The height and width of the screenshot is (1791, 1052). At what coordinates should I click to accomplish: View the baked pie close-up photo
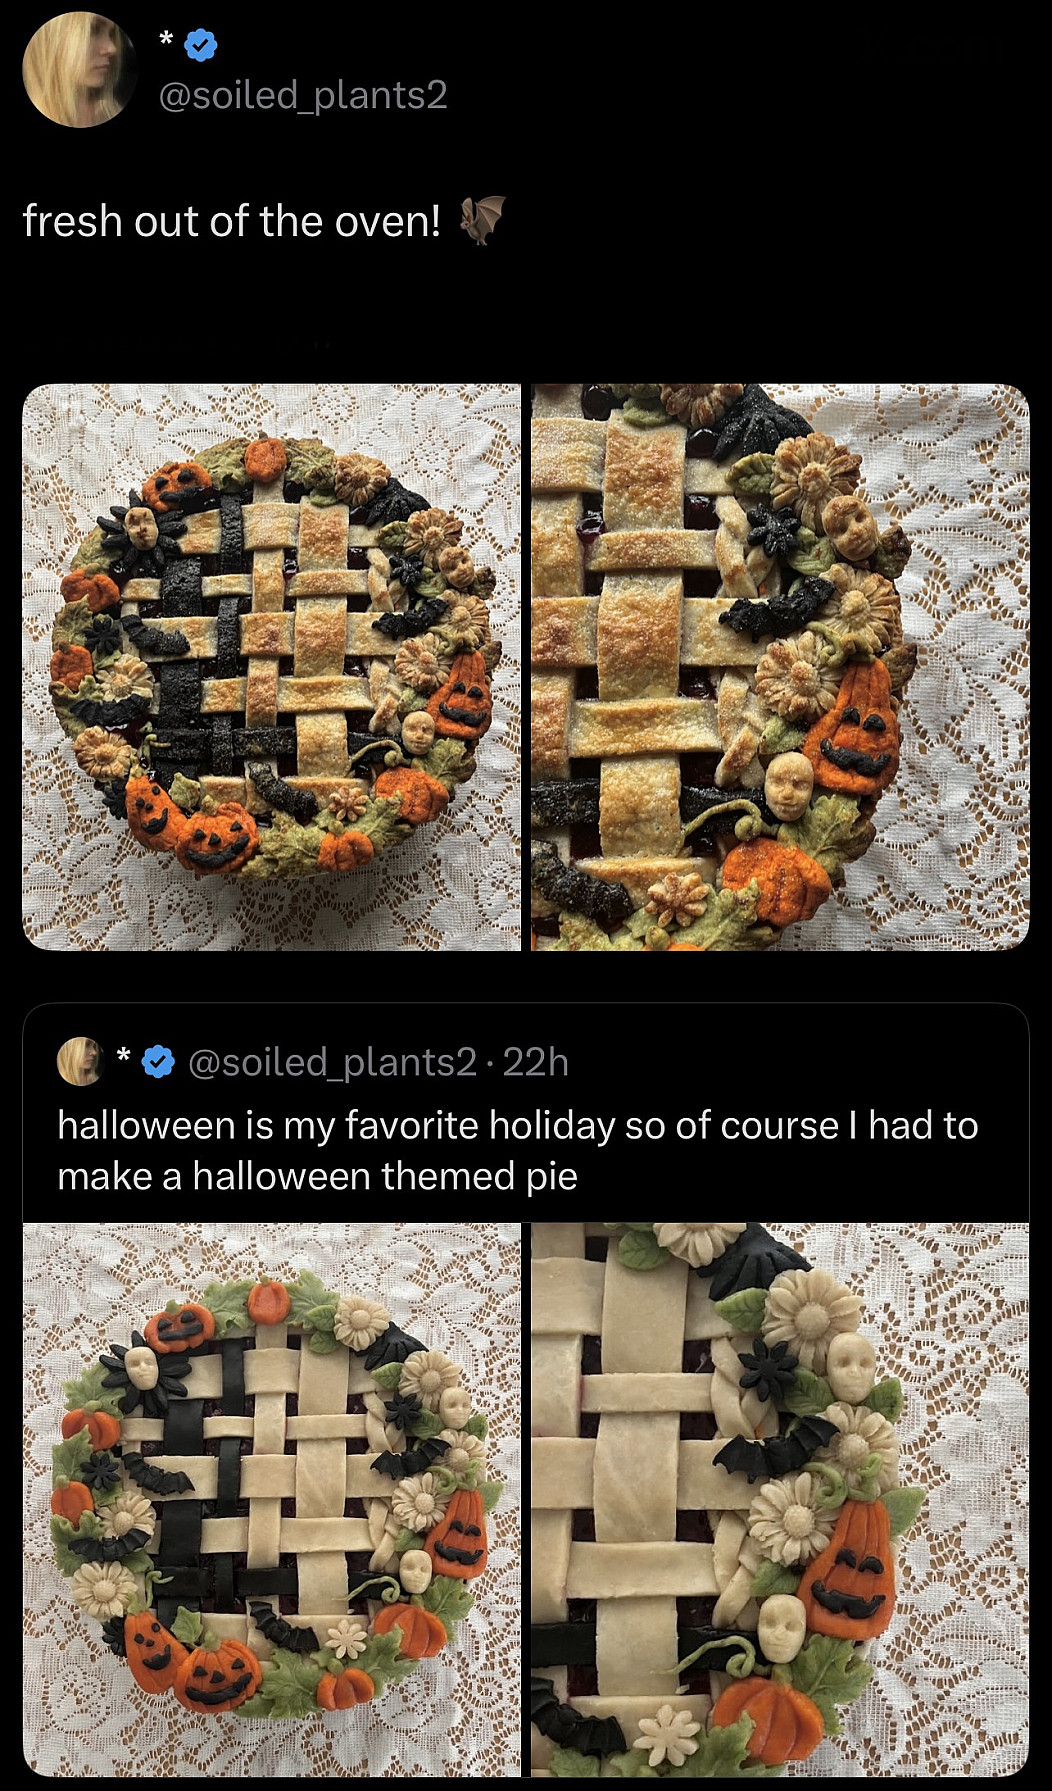pyautogui.click(x=780, y=667)
